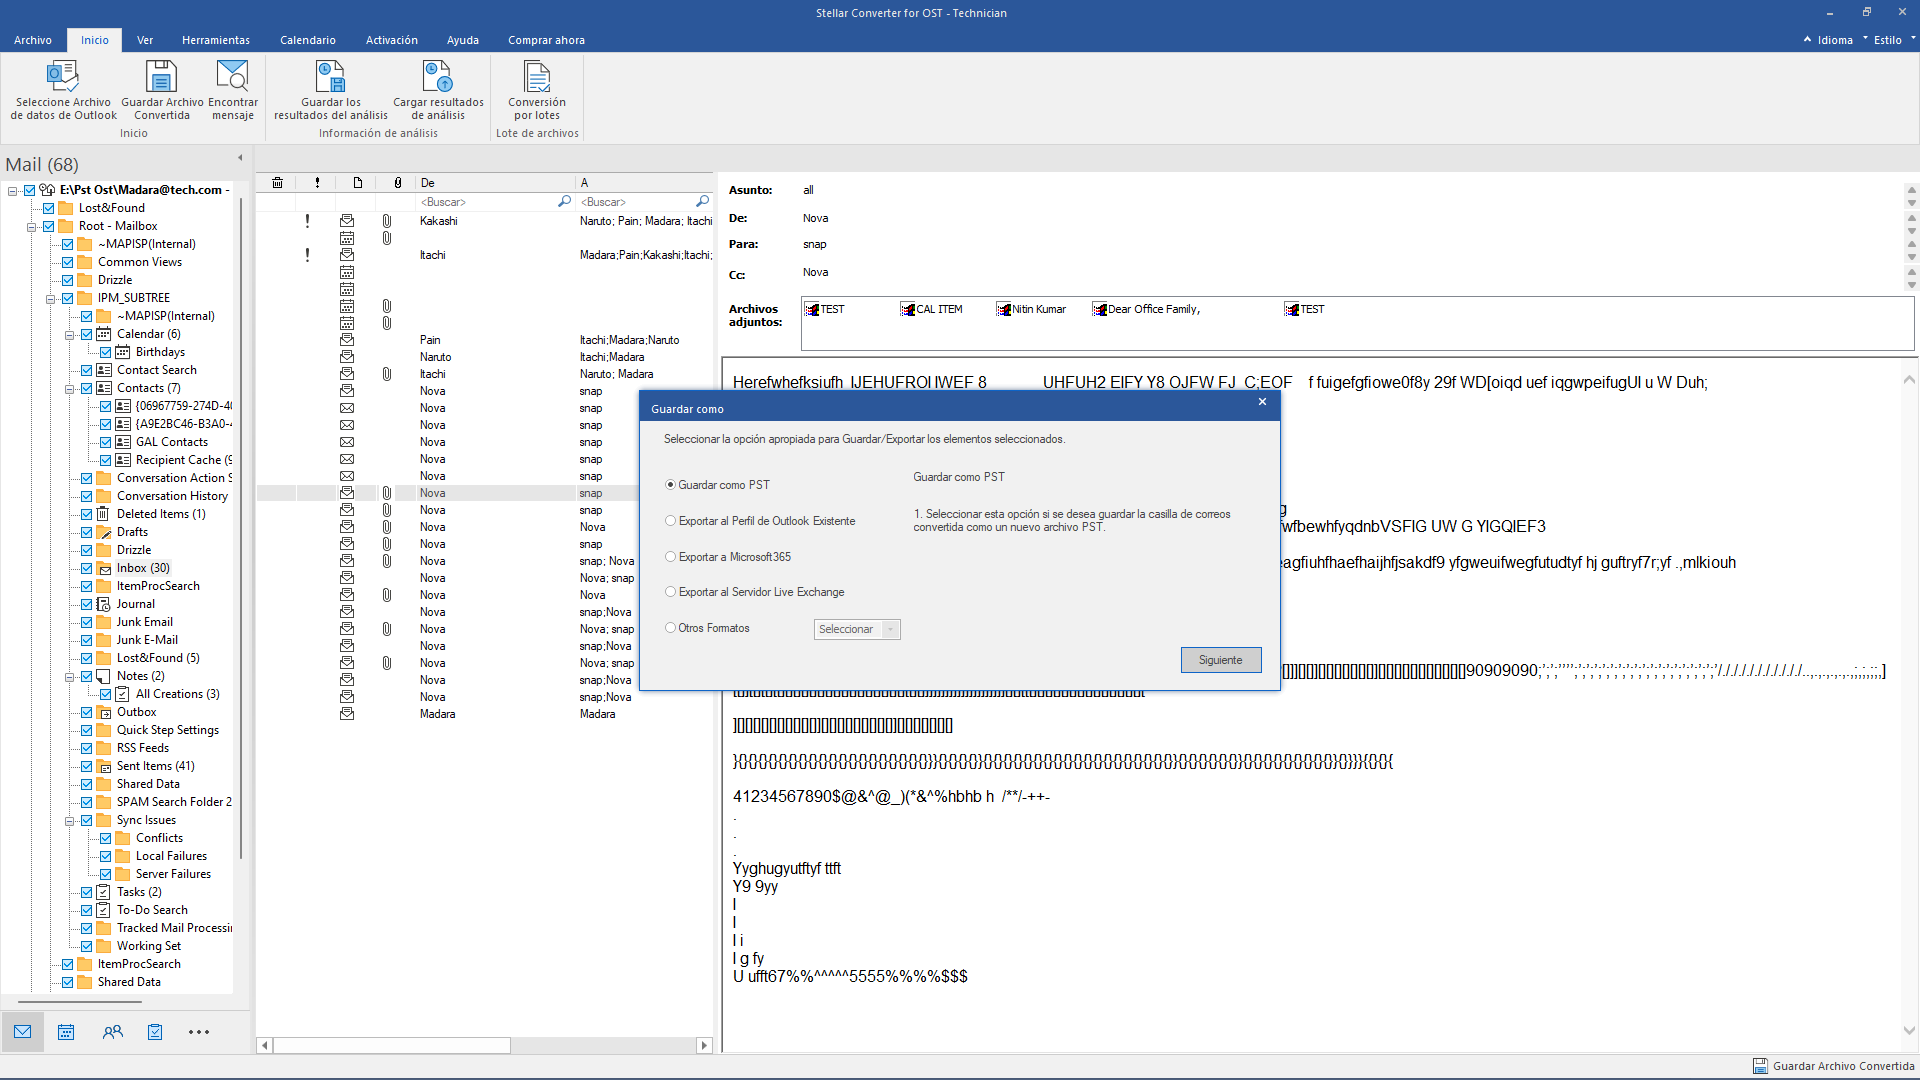Switch to Ver ribbon tab
This screenshot has height=1080, width=1920.
tap(145, 40)
